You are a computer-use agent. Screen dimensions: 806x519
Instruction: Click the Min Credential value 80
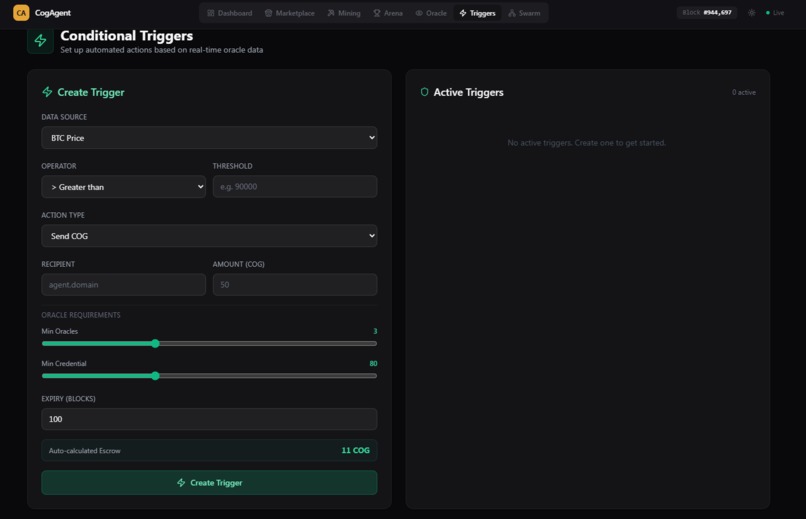tap(373, 363)
